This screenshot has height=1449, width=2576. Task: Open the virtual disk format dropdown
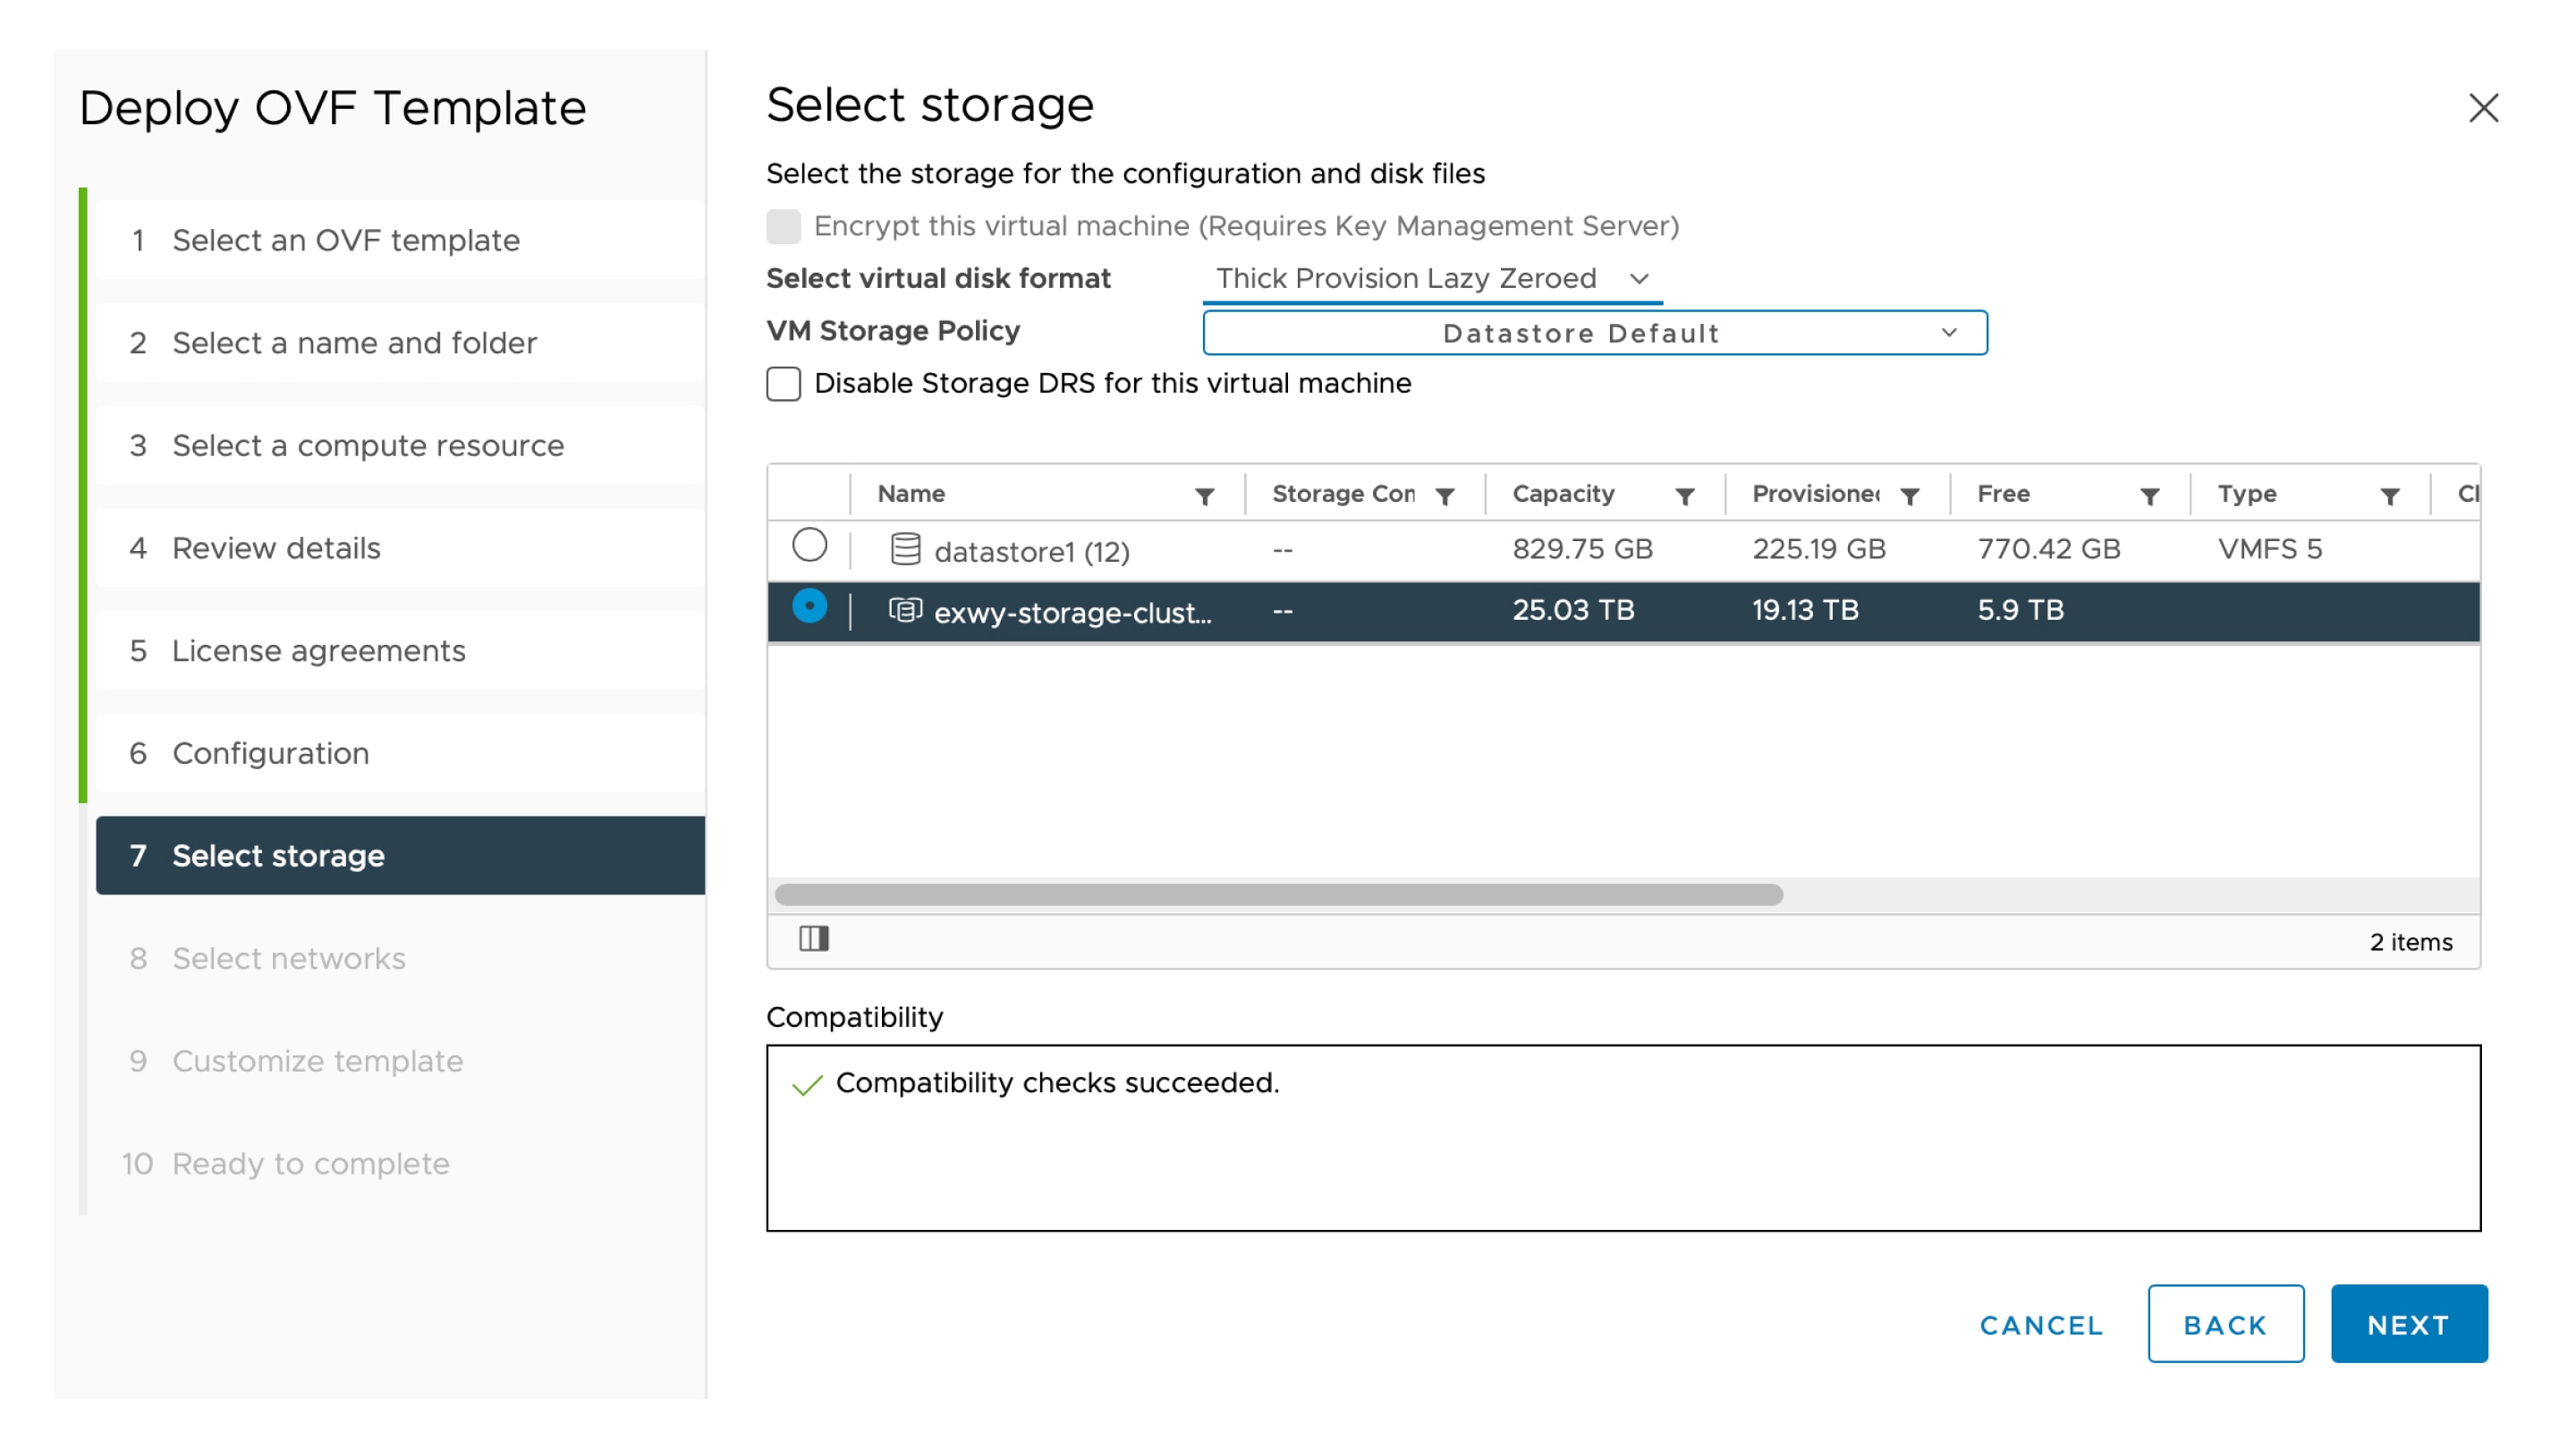click(1431, 279)
